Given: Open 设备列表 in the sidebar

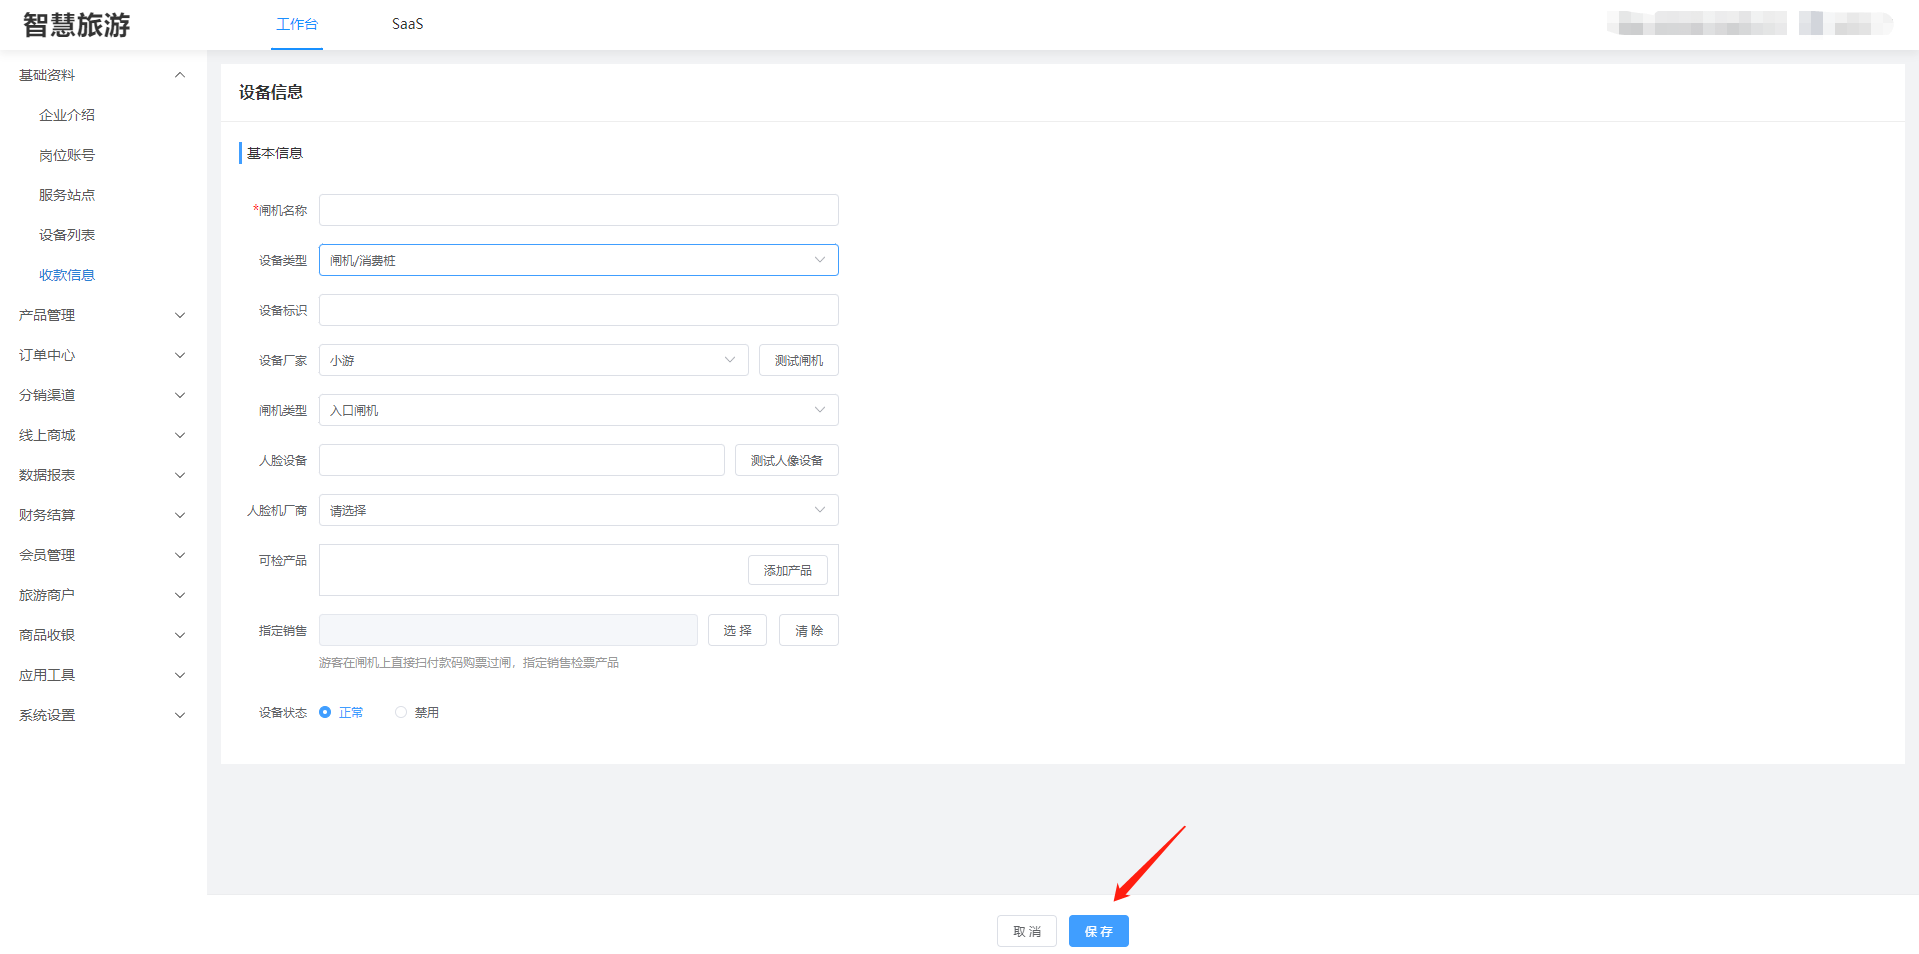Looking at the screenshot, I should tap(67, 235).
